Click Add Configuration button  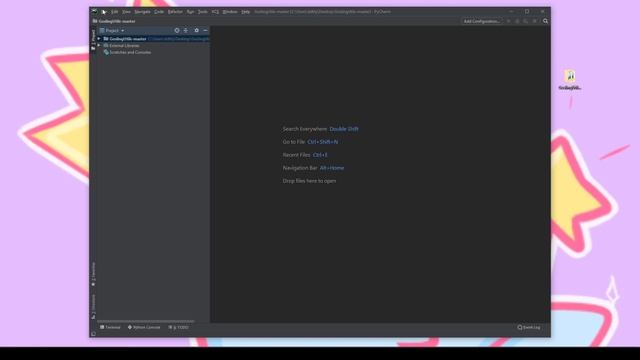pos(482,21)
